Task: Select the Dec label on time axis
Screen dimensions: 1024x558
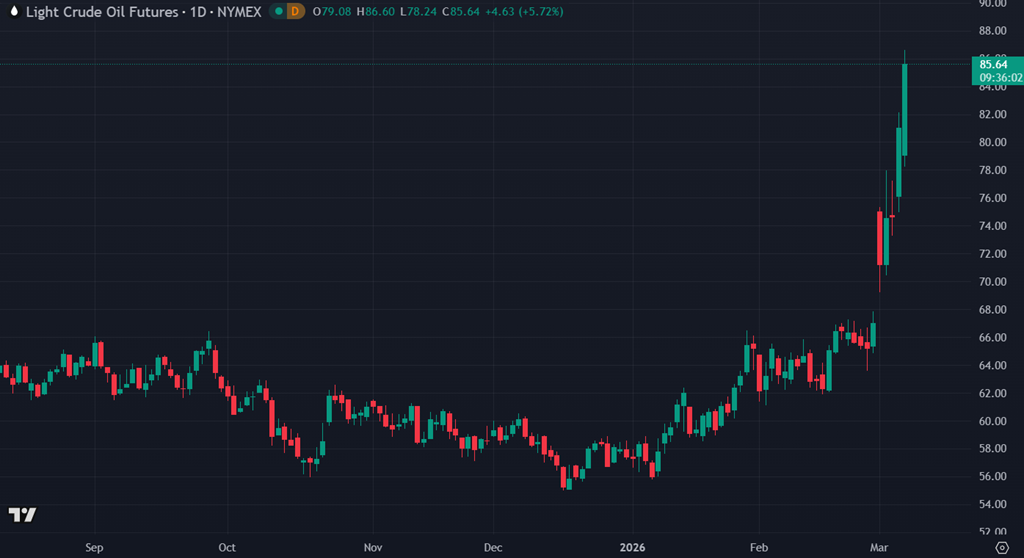Action: [492, 547]
